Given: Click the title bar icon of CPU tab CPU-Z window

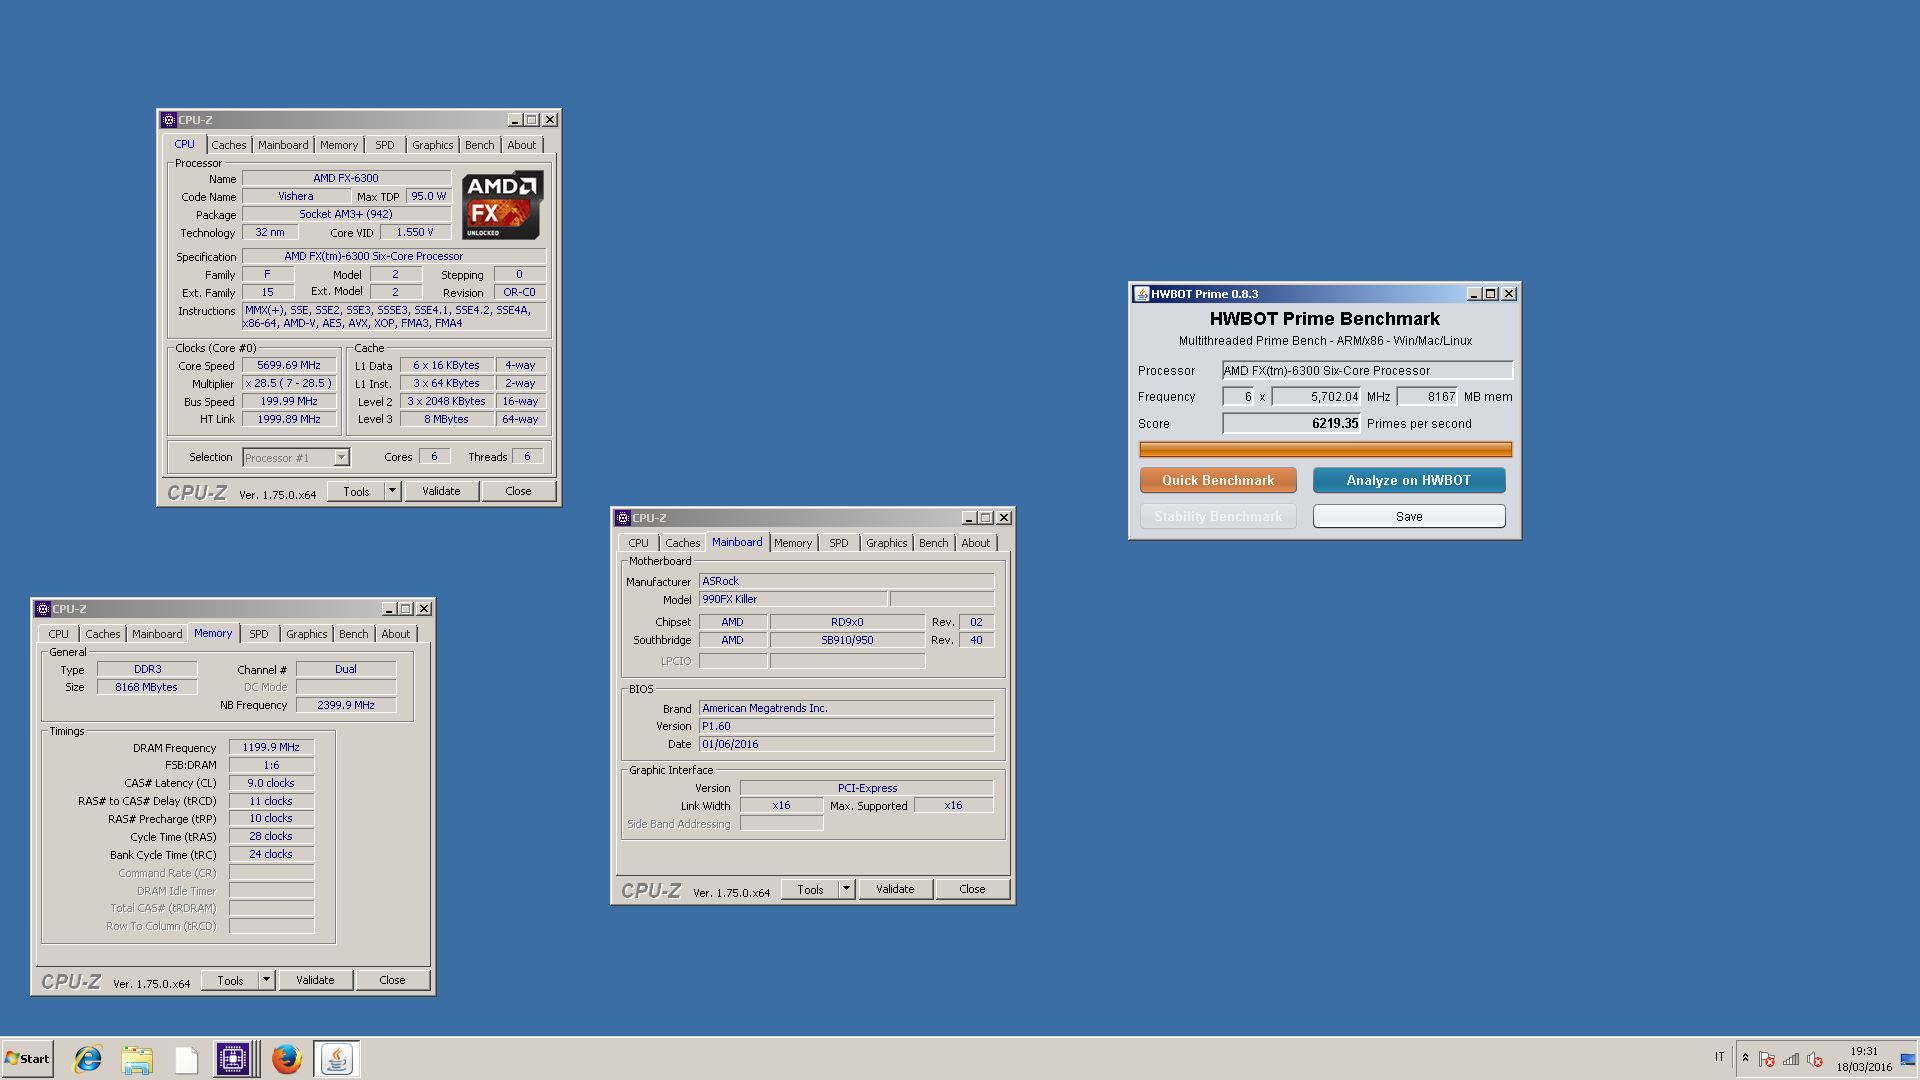Looking at the screenshot, I should [169, 120].
